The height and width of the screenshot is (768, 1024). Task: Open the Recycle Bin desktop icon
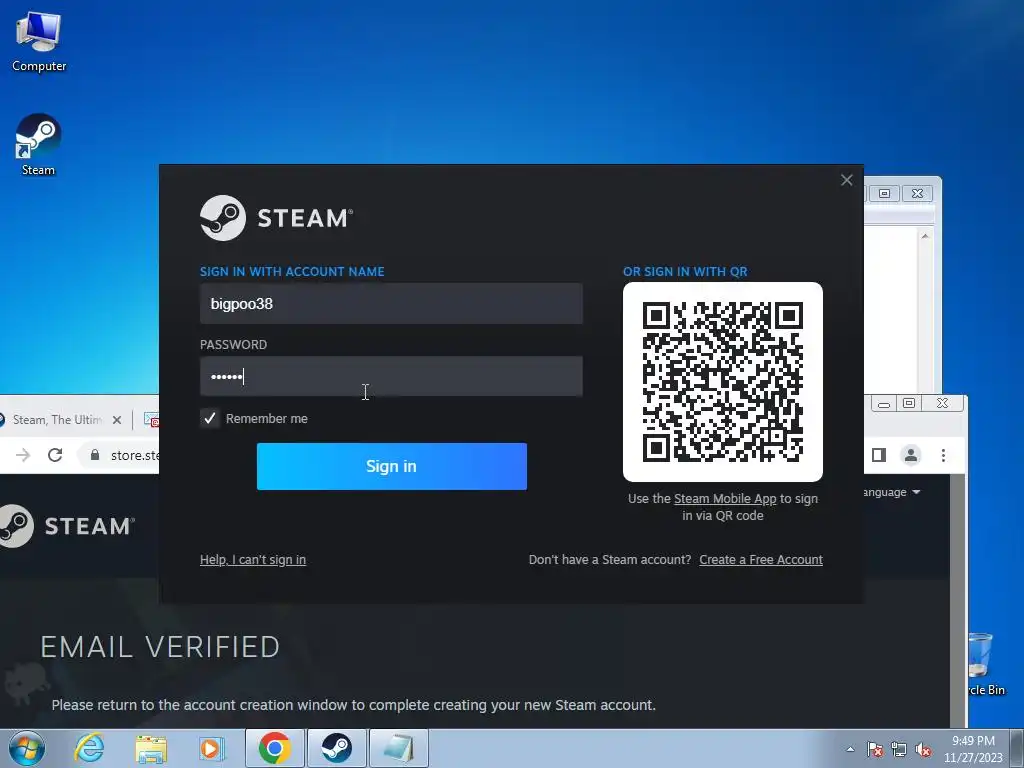pos(985,664)
